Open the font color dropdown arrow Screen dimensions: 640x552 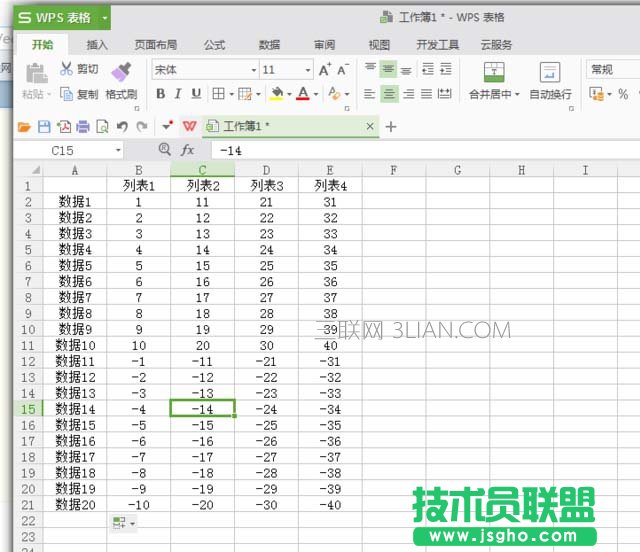pyautogui.click(x=316, y=94)
